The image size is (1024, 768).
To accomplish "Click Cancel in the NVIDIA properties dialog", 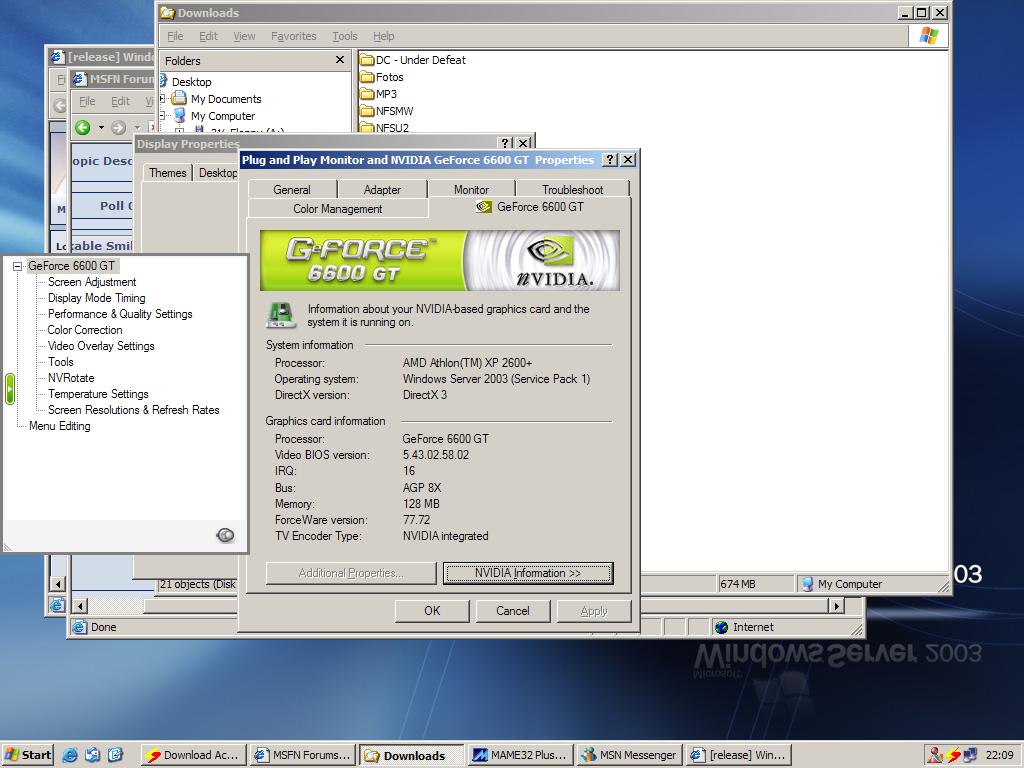I will coord(513,611).
